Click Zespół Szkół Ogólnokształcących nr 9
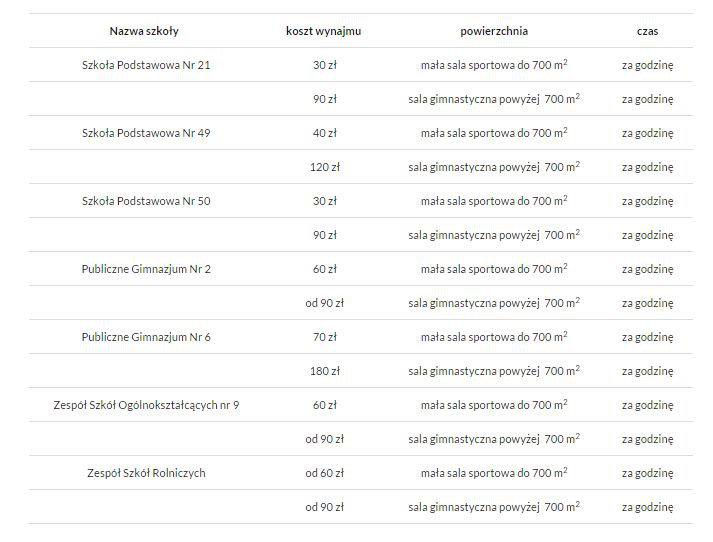The width and height of the screenshot is (713, 542). point(146,405)
